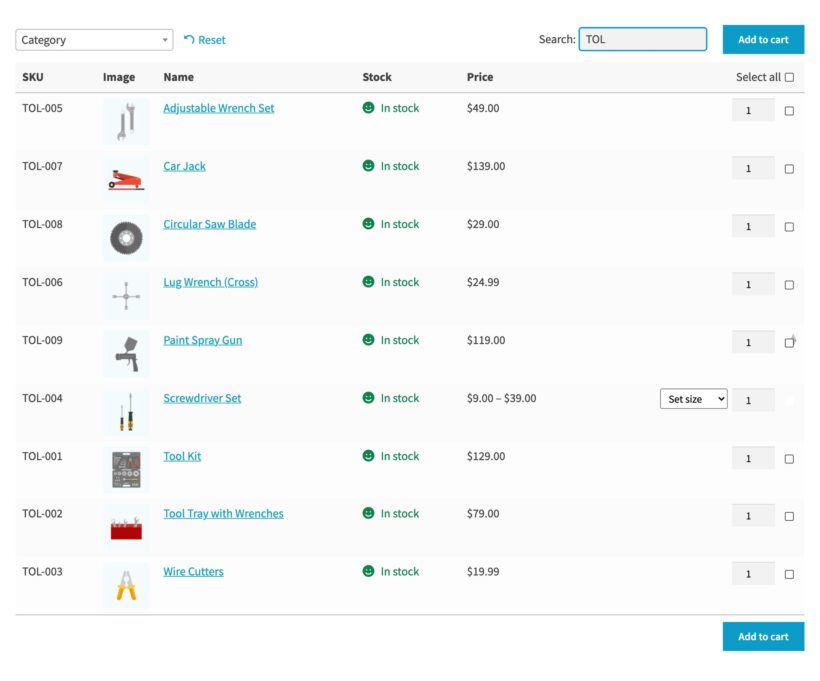Check the Wire Cutters row checkbox
820x681 pixels.
coord(789,575)
